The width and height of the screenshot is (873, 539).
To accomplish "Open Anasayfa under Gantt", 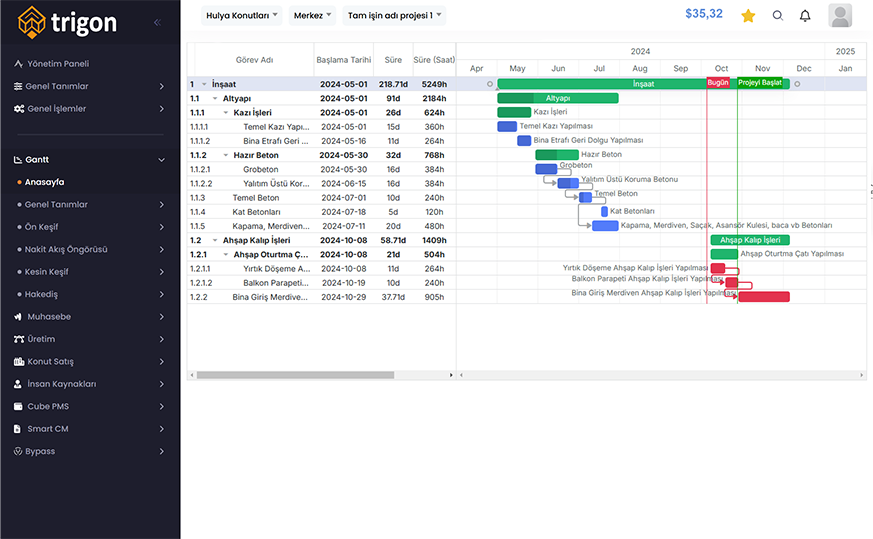I will [x=44, y=182].
